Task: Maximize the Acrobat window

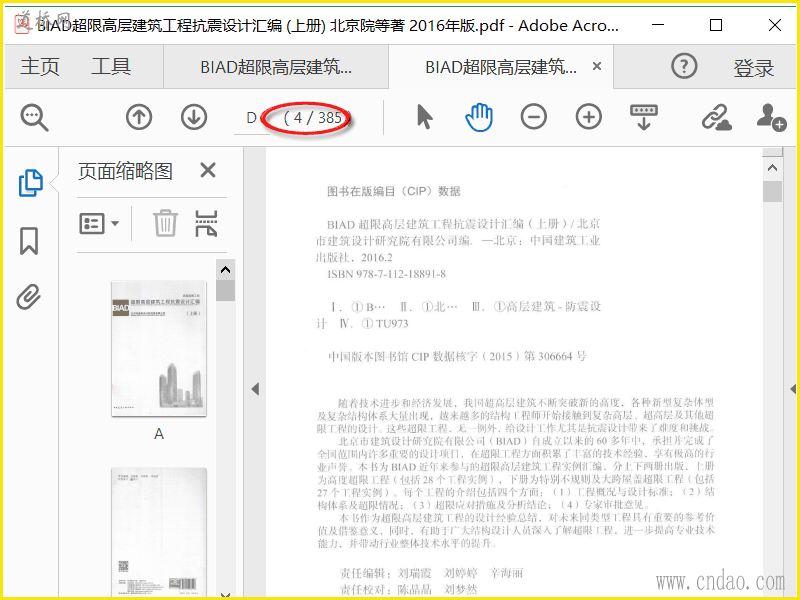Action: [x=716, y=24]
